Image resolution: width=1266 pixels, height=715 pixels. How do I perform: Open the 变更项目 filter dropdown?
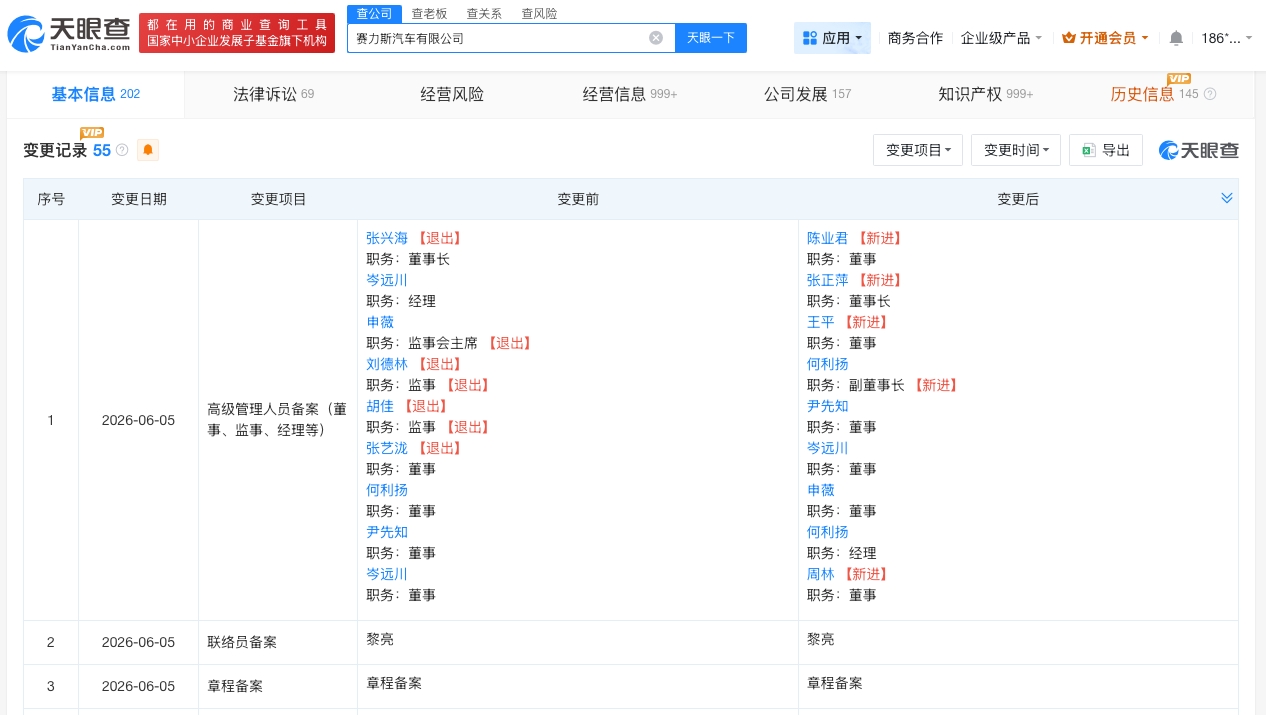pos(918,150)
